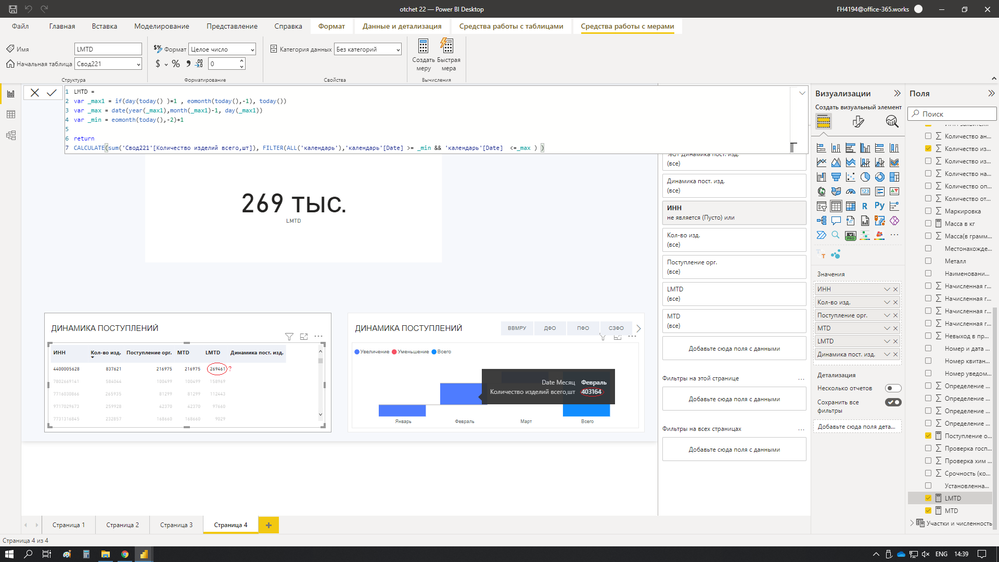The image size is (999, 562).
Task: Open the Начальная таблица dropdown Свод221
Action: pos(108,64)
